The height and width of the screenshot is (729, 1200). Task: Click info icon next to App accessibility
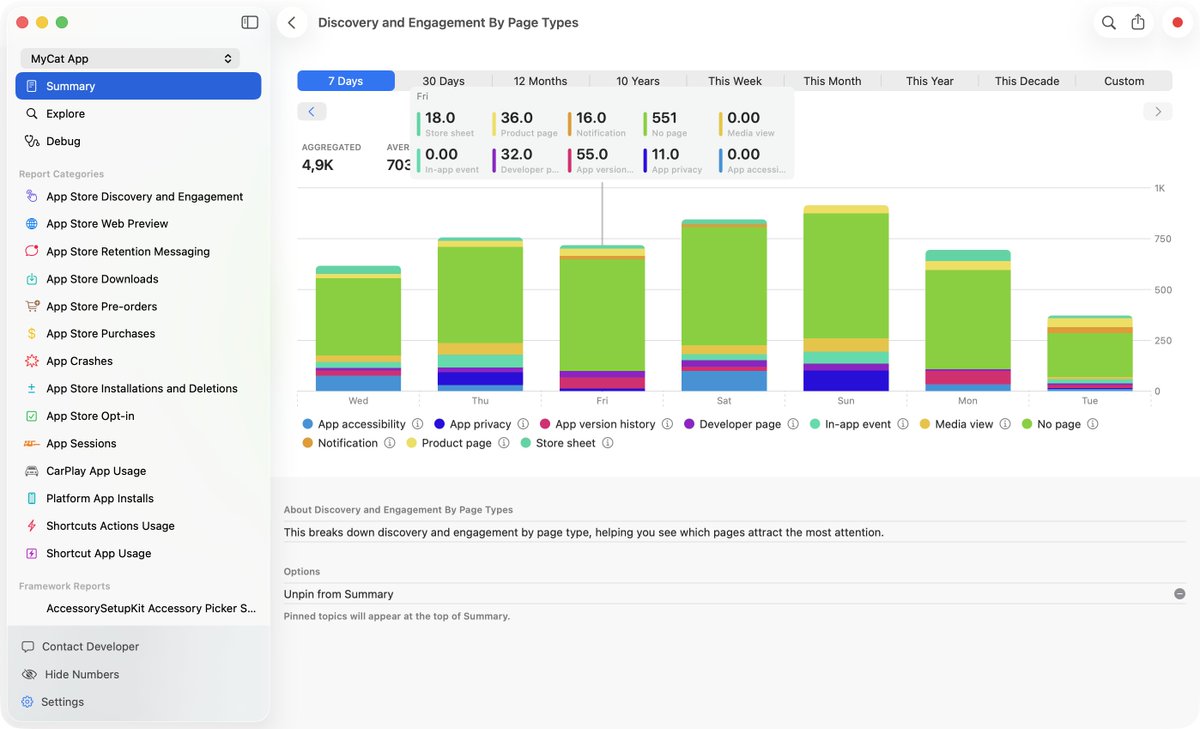(x=417, y=424)
